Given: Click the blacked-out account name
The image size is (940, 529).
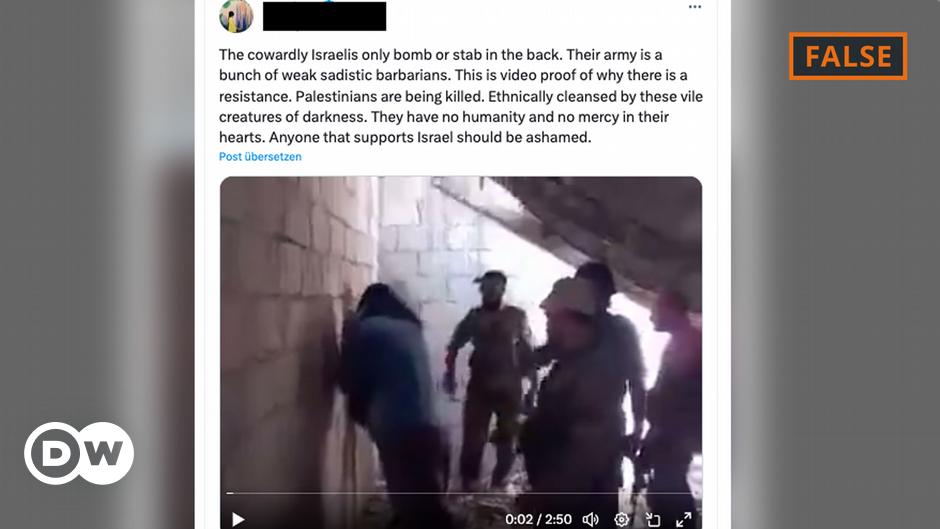Looking at the screenshot, I should tap(324, 16).
